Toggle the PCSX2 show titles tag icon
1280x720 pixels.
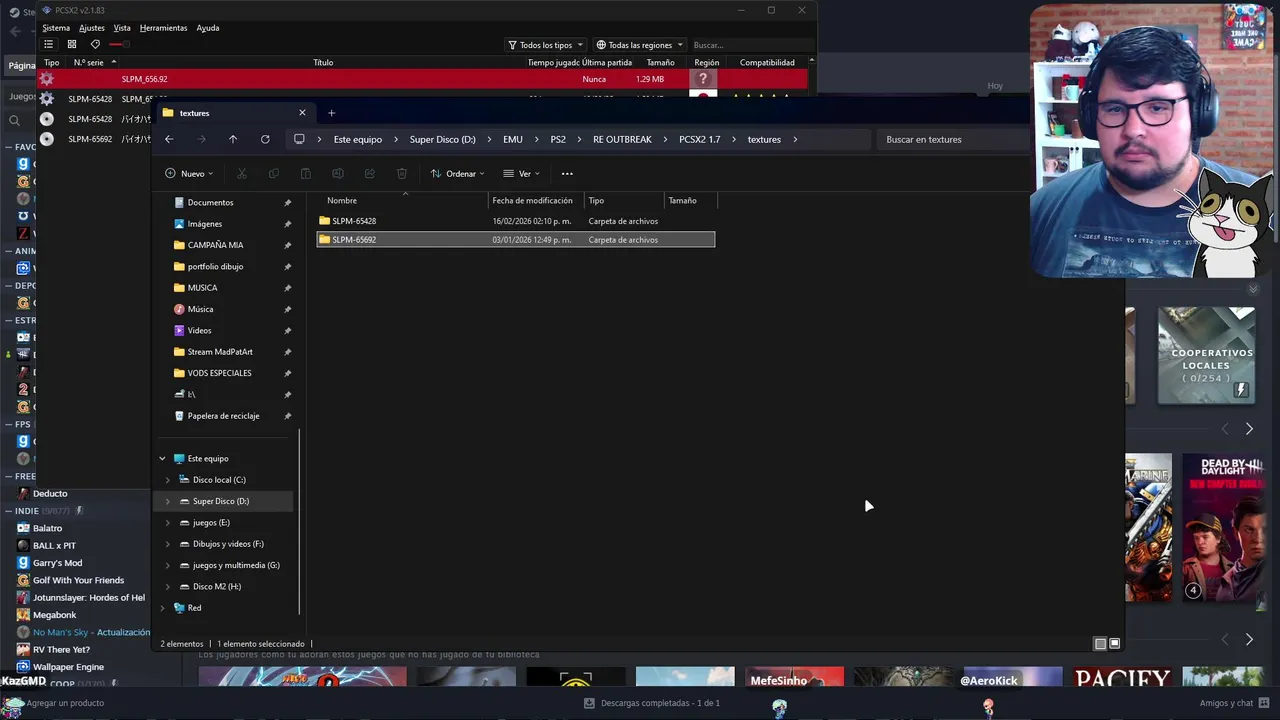point(95,44)
